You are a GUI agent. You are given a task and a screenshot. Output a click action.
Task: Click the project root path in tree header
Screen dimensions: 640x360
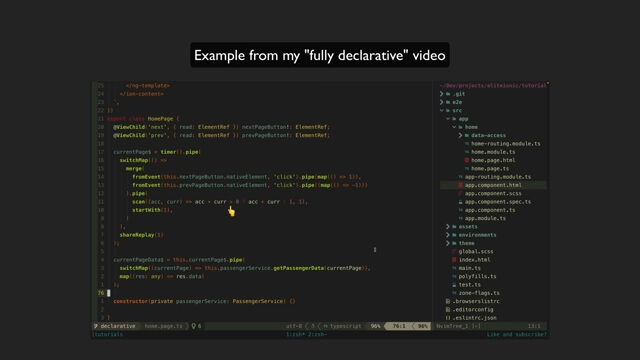click(x=493, y=85)
